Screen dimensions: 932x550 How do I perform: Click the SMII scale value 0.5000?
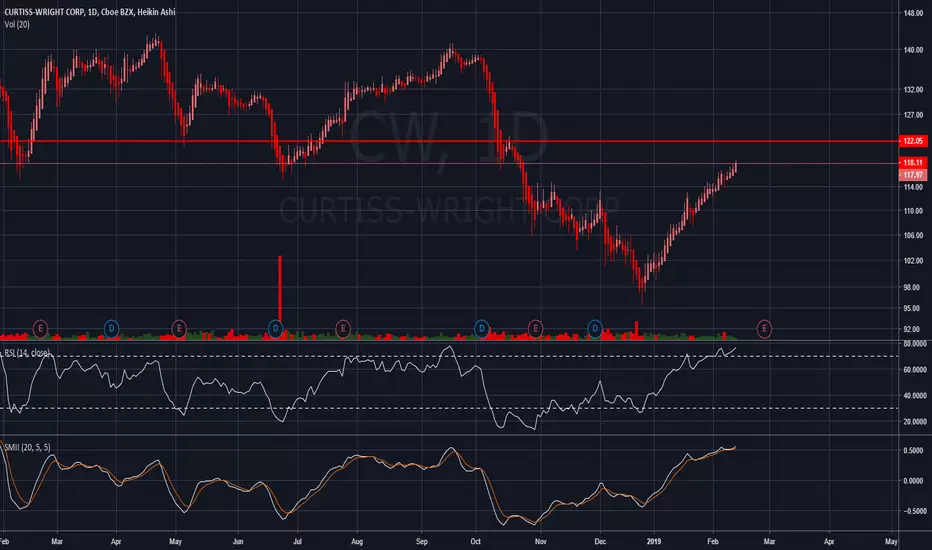914,451
